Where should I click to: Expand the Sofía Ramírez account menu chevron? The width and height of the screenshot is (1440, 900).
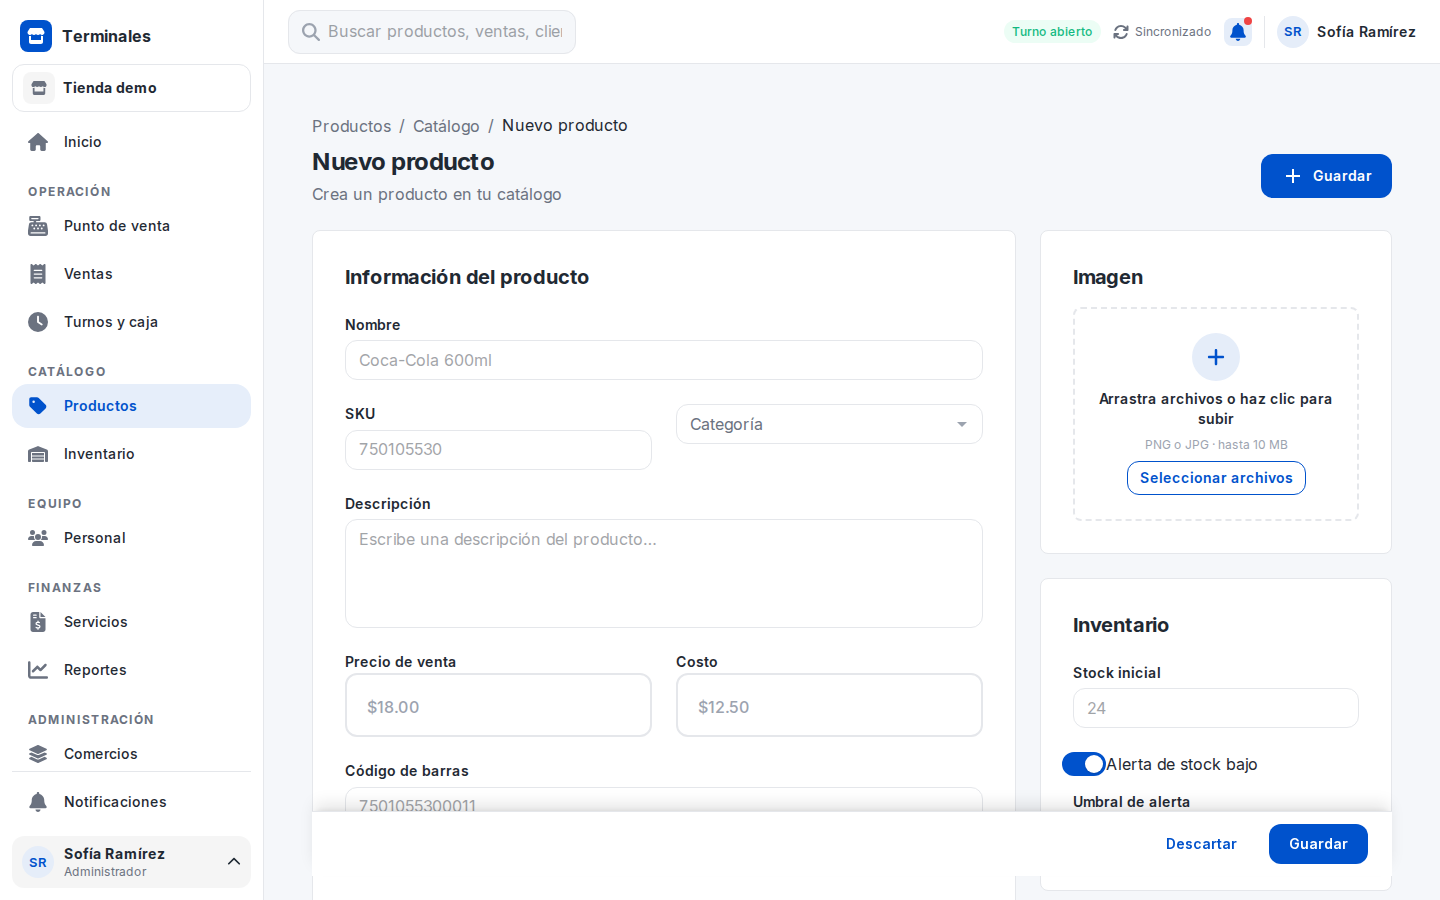click(x=233, y=862)
